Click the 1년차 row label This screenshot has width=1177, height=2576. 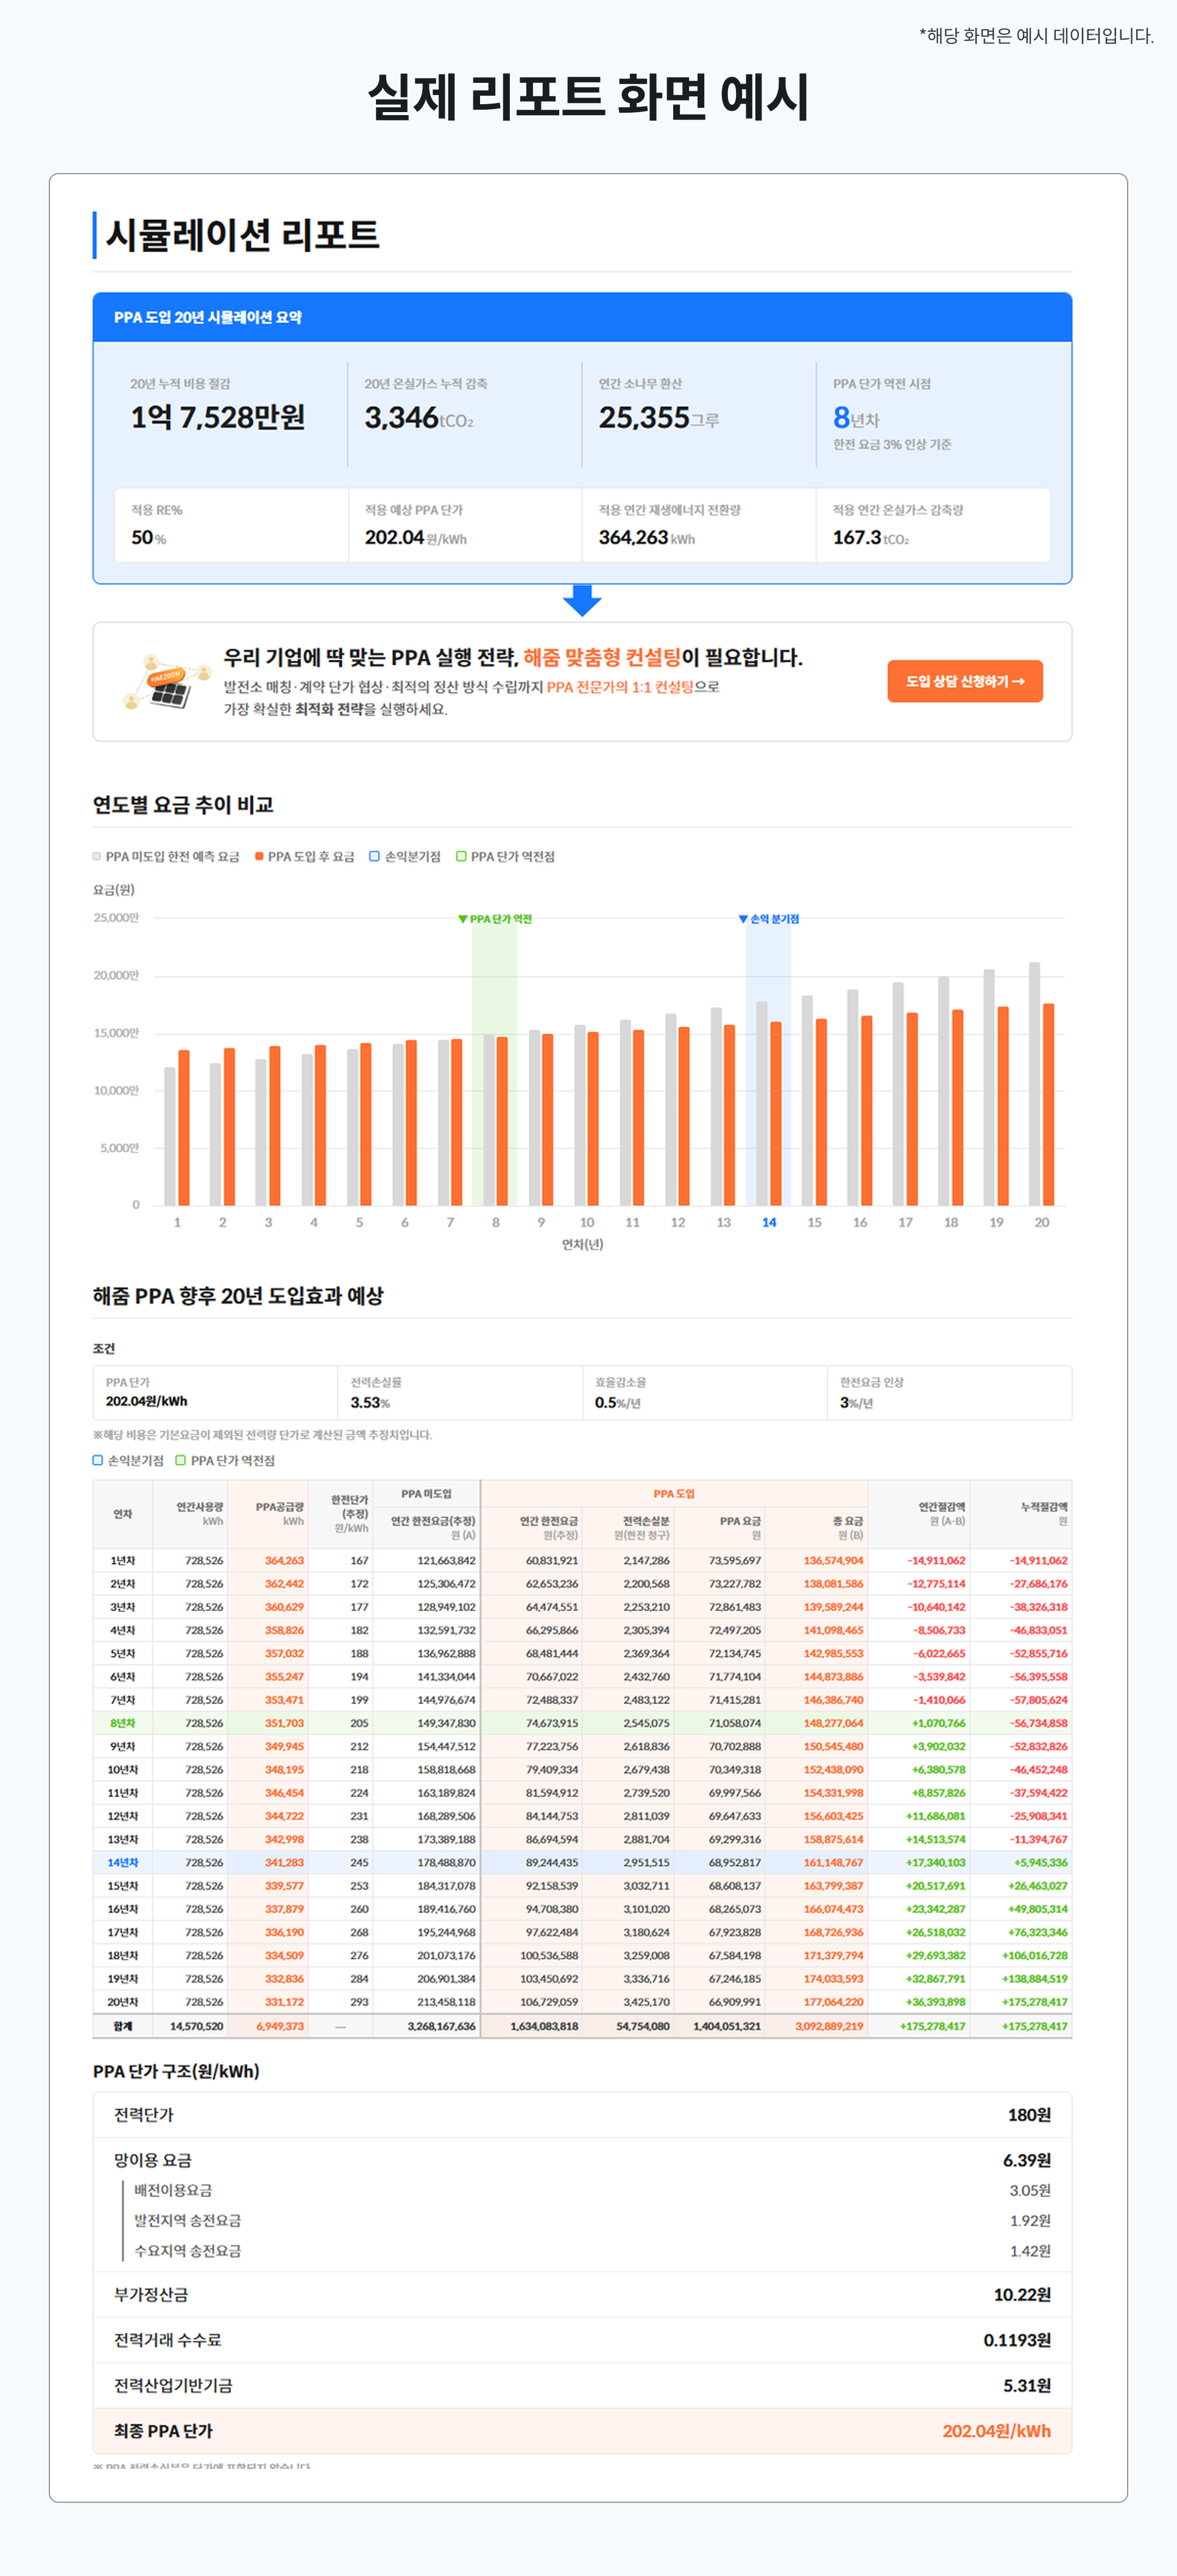(x=123, y=1560)
